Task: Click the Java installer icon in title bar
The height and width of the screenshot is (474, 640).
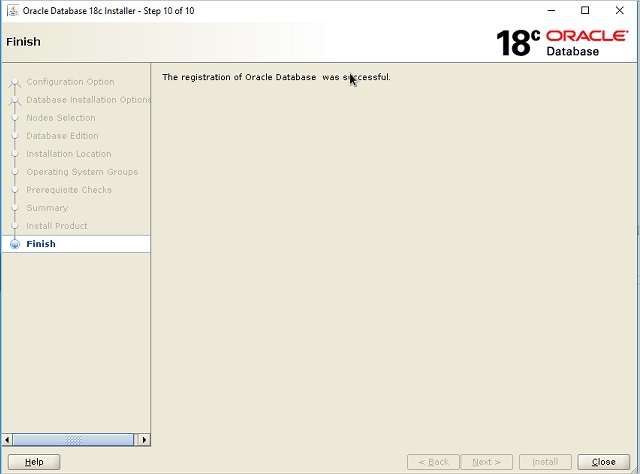Action: pos(13,10)
